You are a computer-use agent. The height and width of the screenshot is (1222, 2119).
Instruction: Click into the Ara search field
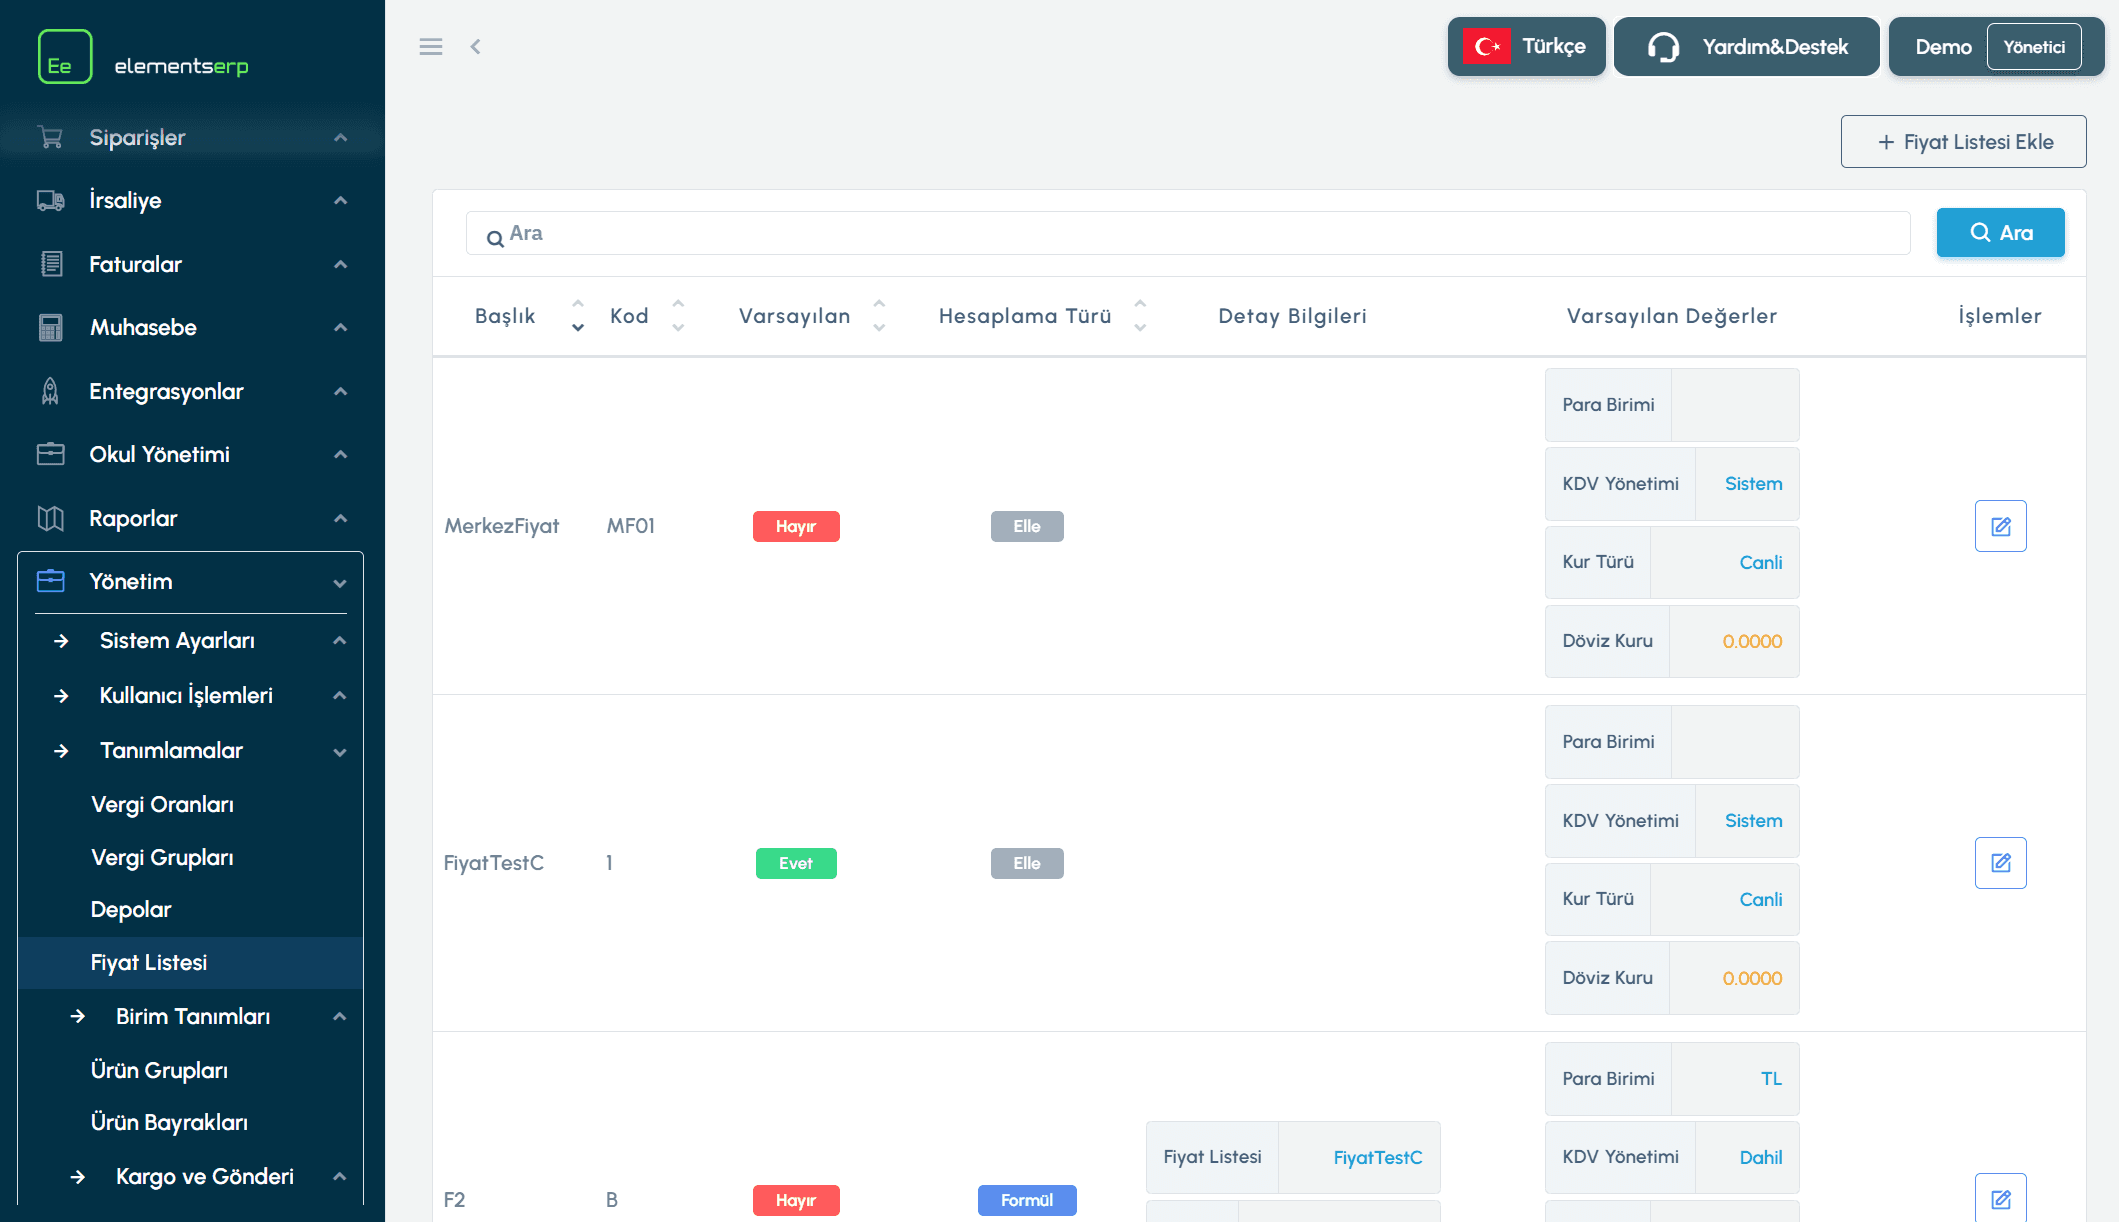click(1188, 233)
